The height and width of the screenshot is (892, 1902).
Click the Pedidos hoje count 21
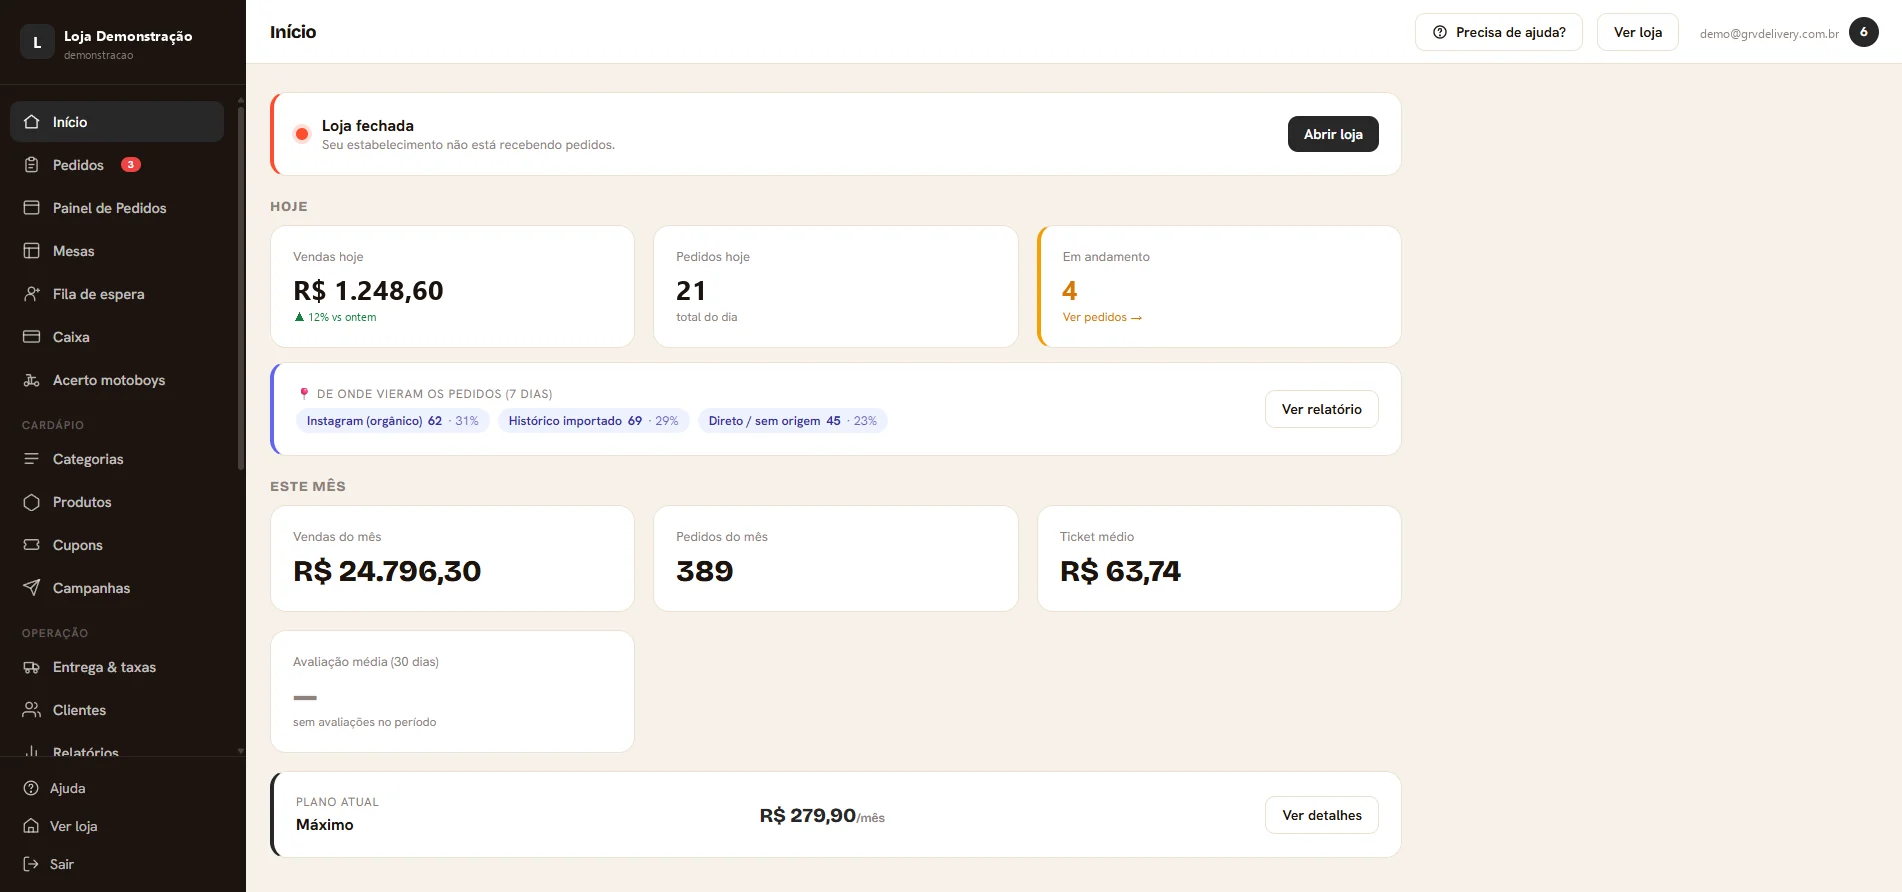tap(691, 291)
